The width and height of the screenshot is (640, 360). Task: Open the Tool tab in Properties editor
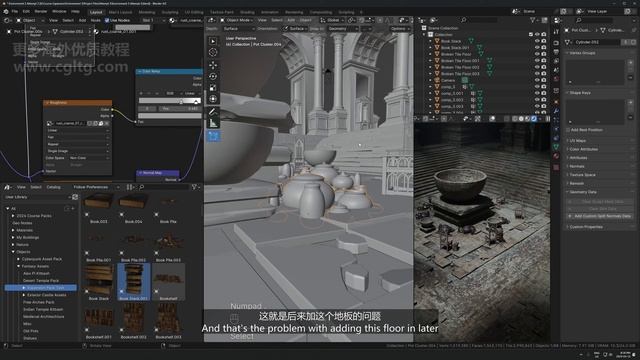tap(556, 31)
